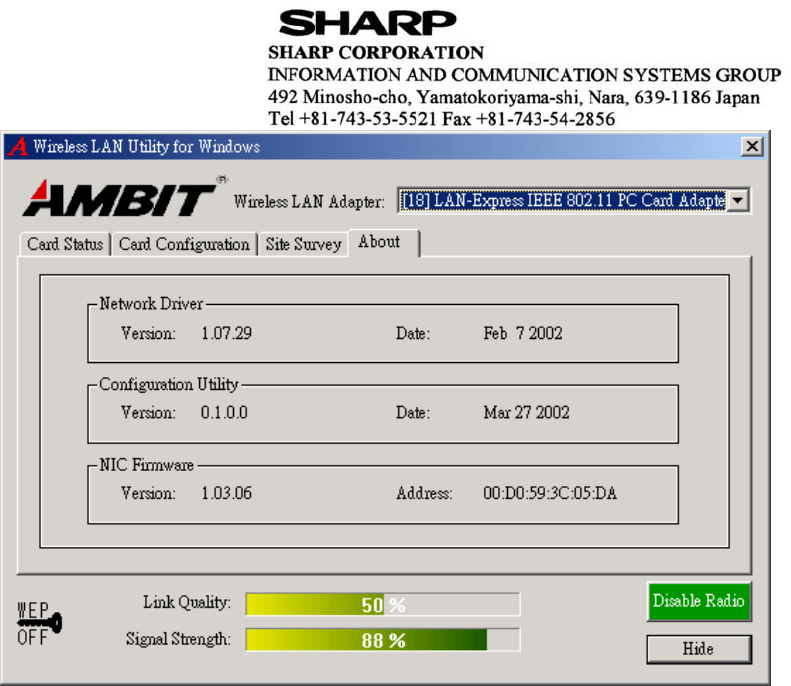Click the Wireless LAN Adapter label
791x686 pixels.
click(x=309, y=202)
